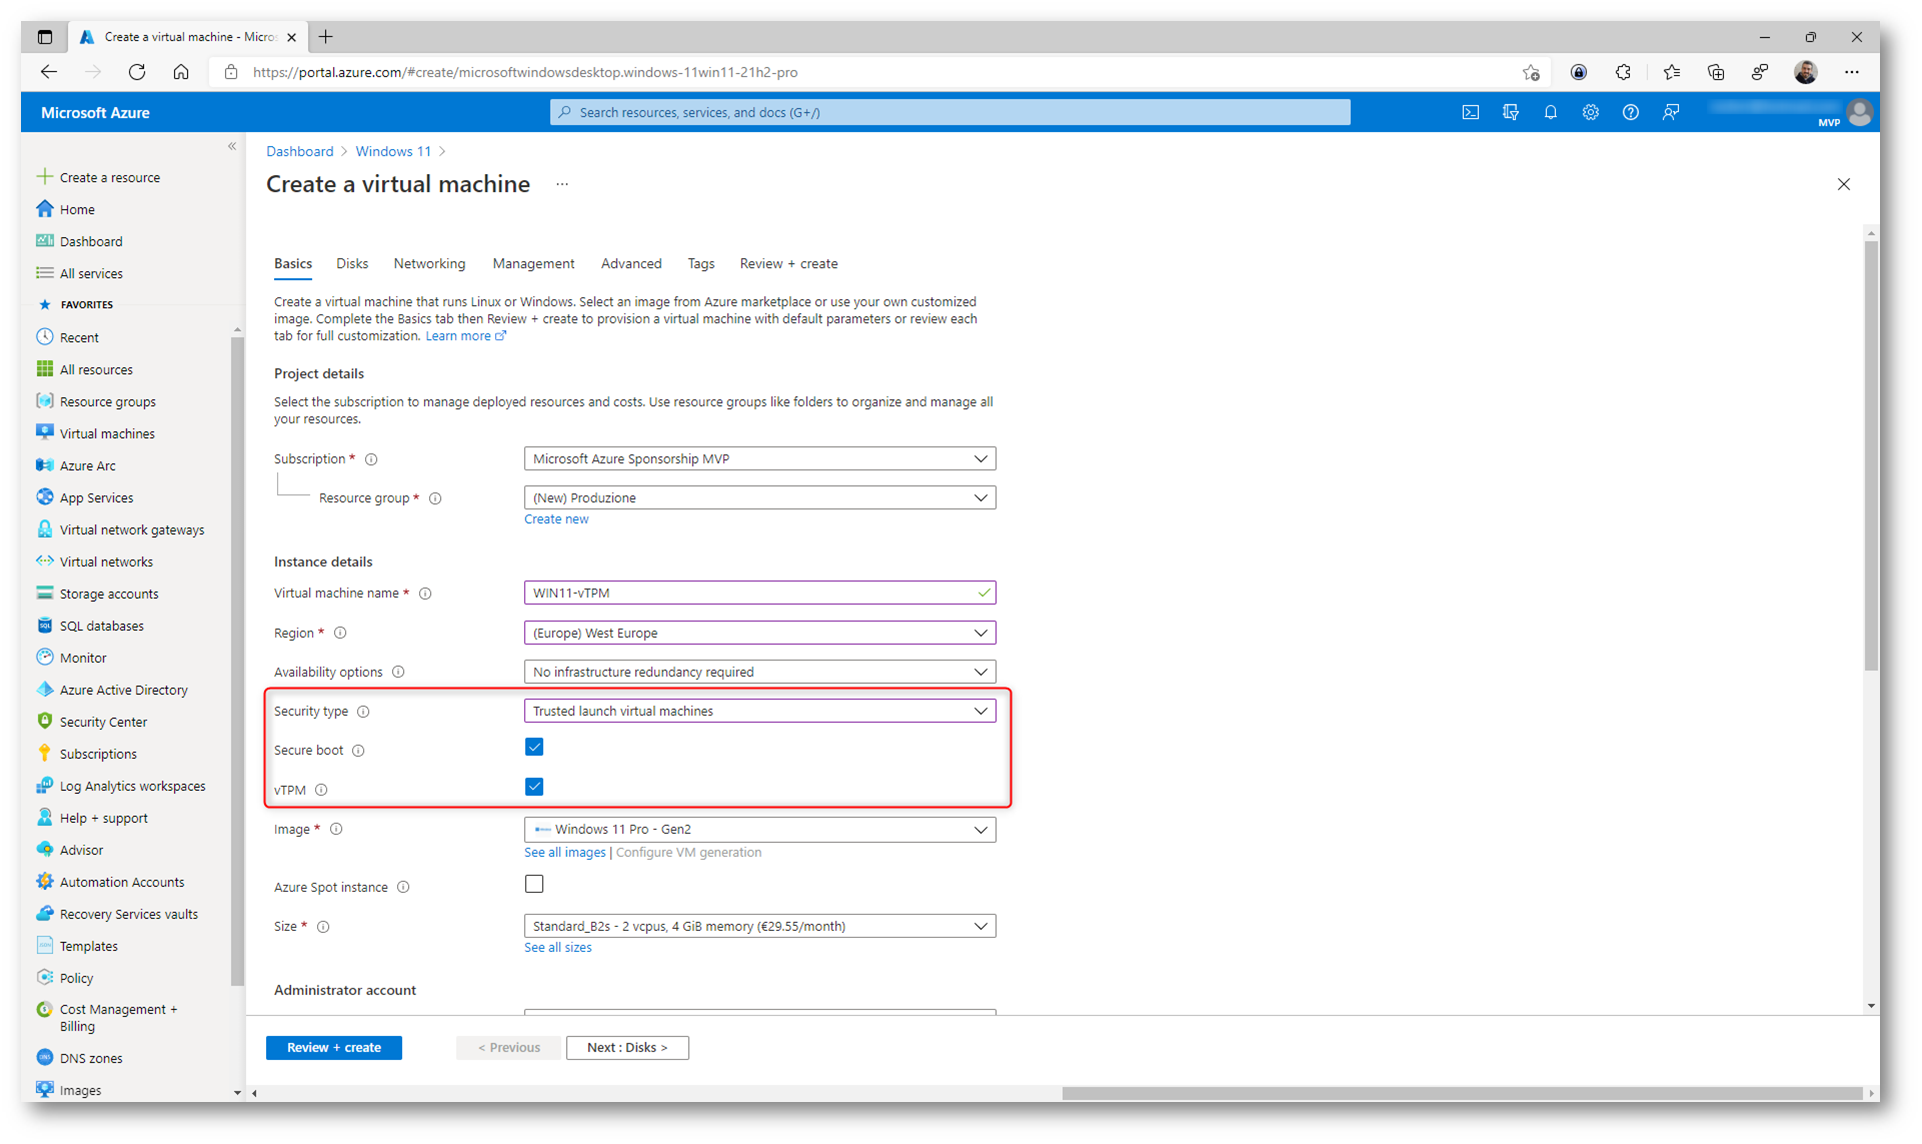Open Cloud Shell icon in Azure header
Screen dimensions: 1922x1144
1470,112
